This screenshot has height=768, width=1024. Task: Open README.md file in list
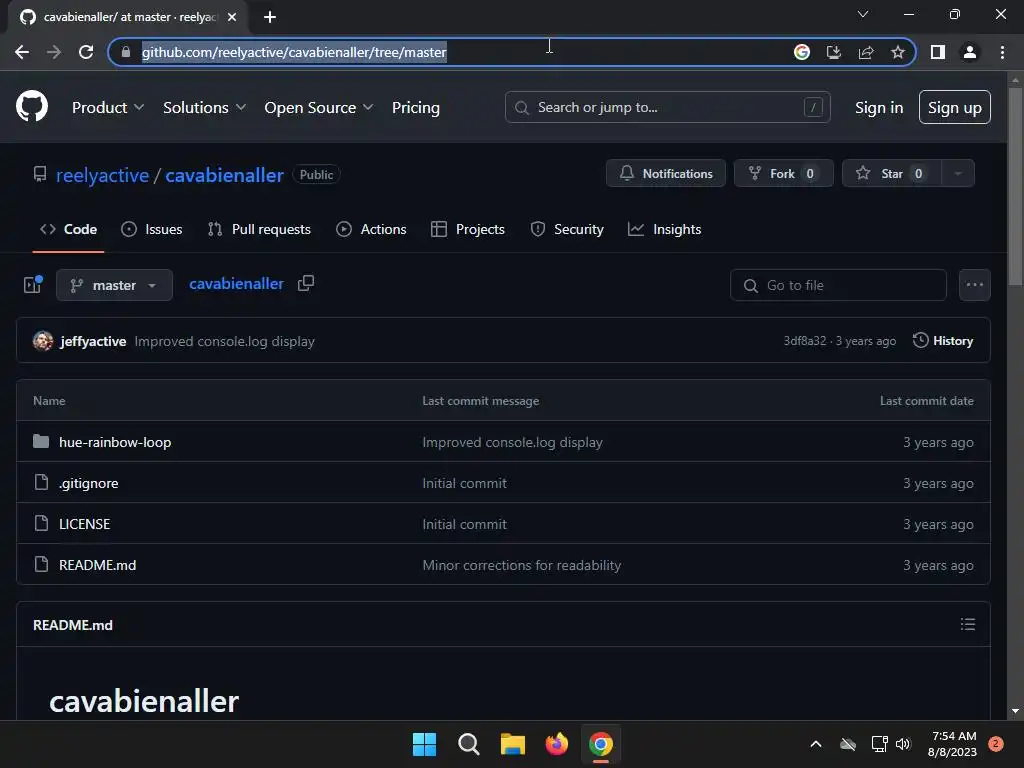(97, 565)
